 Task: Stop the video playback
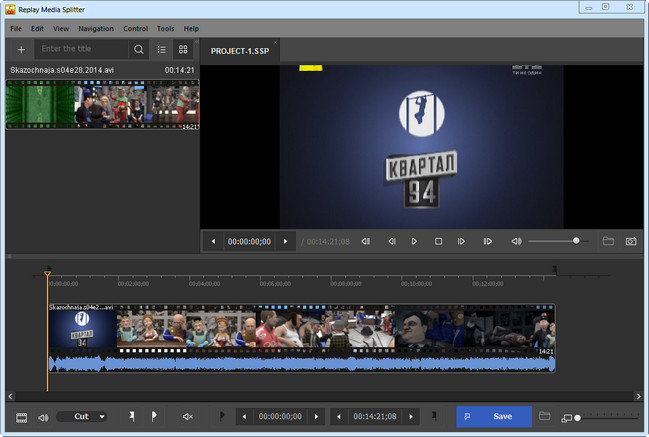(438, 241)
